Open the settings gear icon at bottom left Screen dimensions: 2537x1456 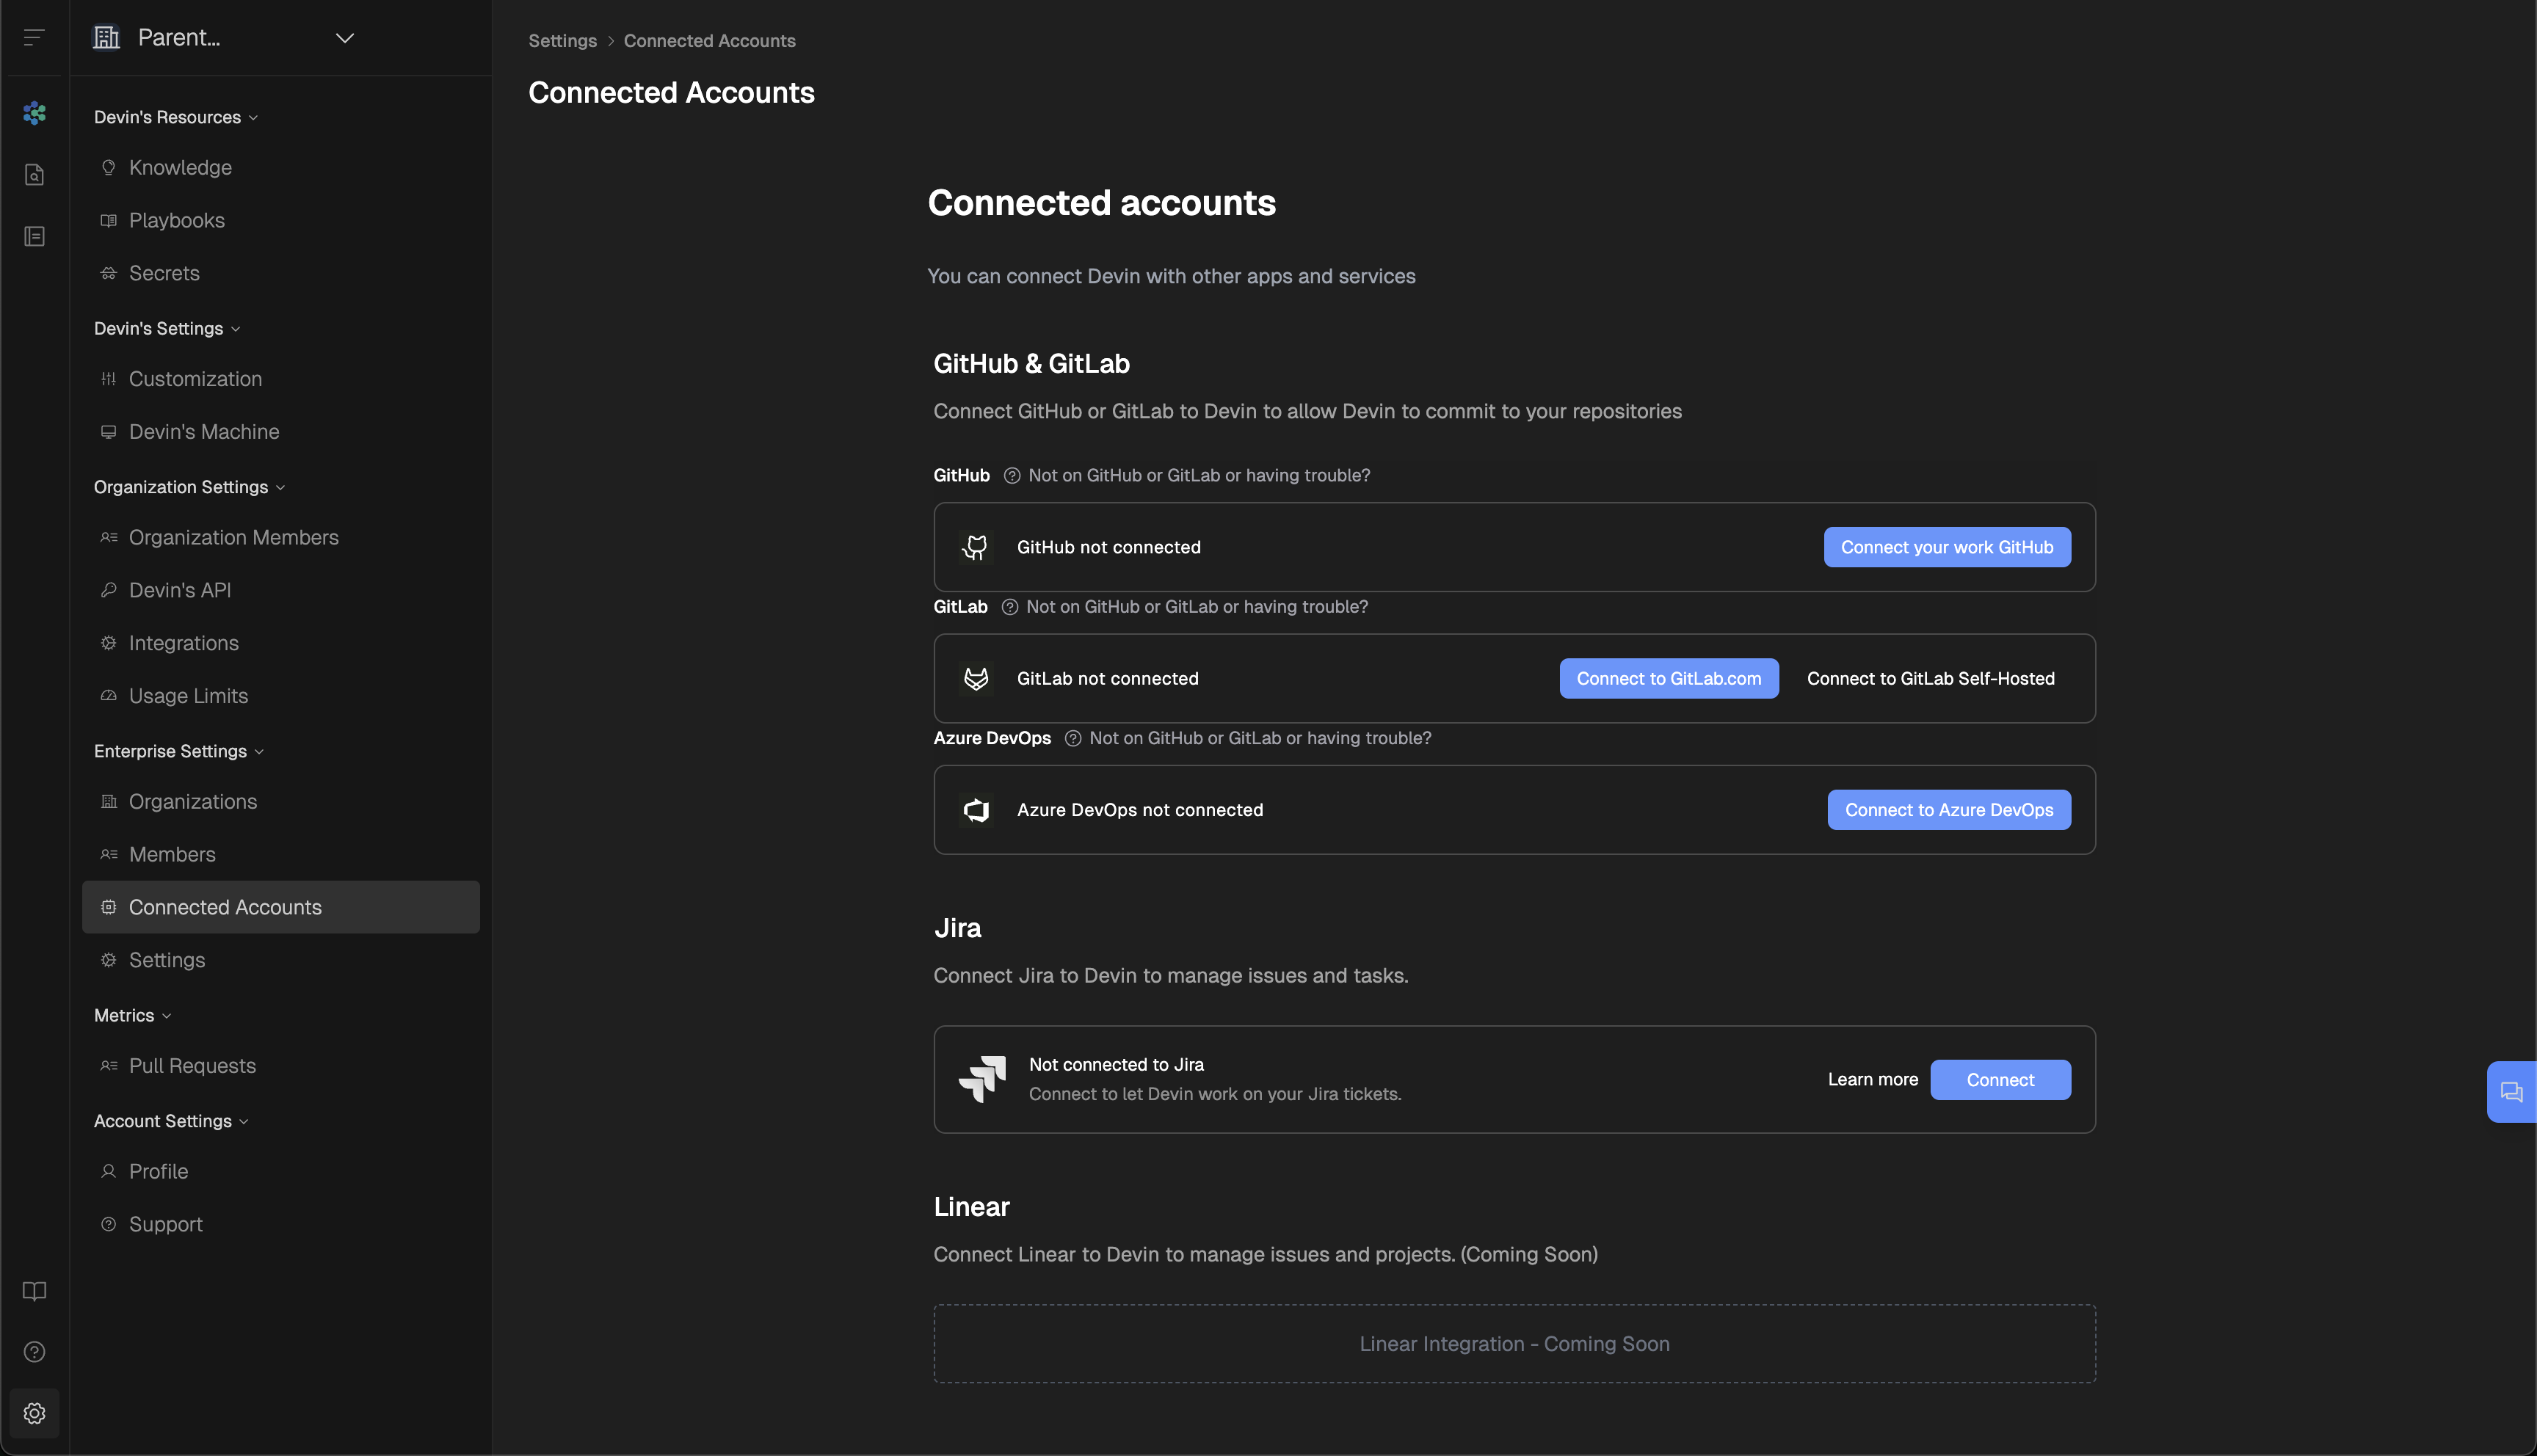pos(34,1413)
